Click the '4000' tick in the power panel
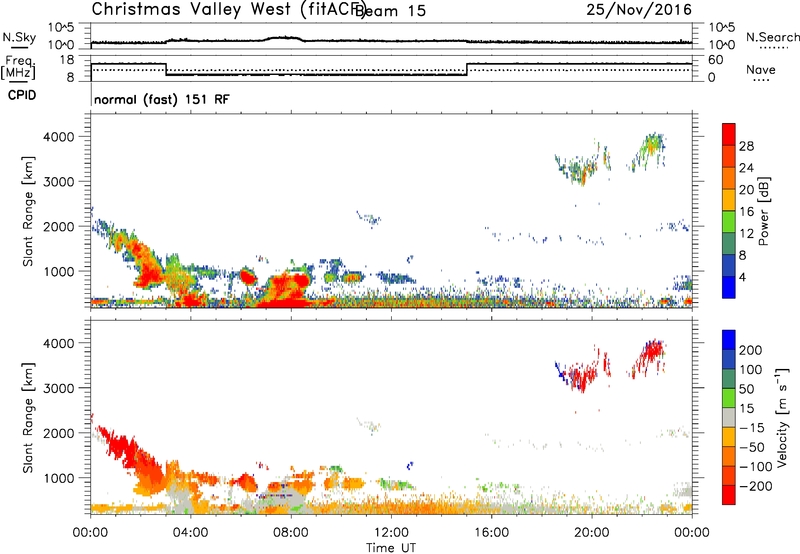Image resolution: width=800 pixels, height=554 pixels. click(x=59, y=137)
